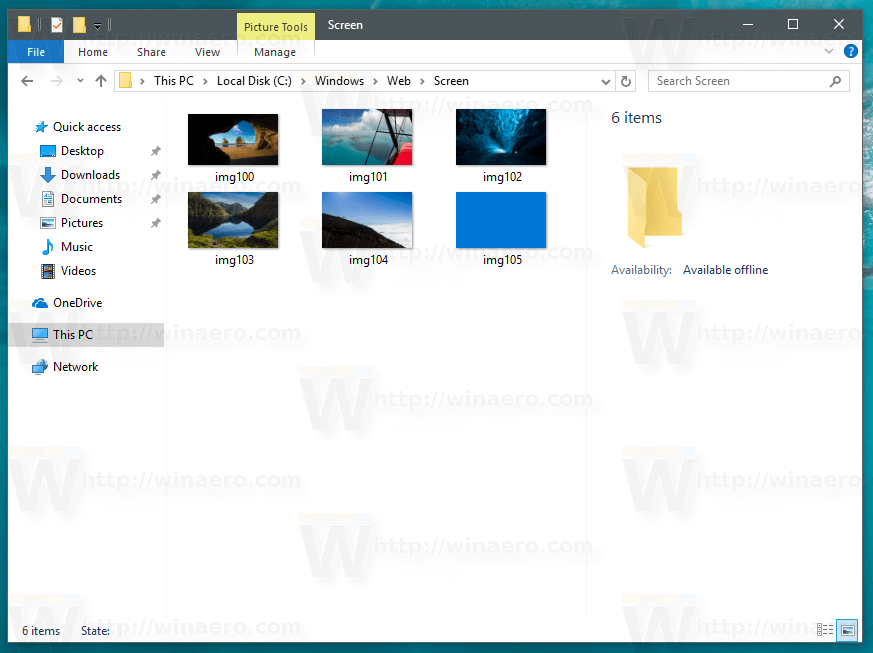This screenshot has width=873, height=653.
Task: Switch to the Home ribbon tab
Action: pyautogui.click(x=92, y=52)
